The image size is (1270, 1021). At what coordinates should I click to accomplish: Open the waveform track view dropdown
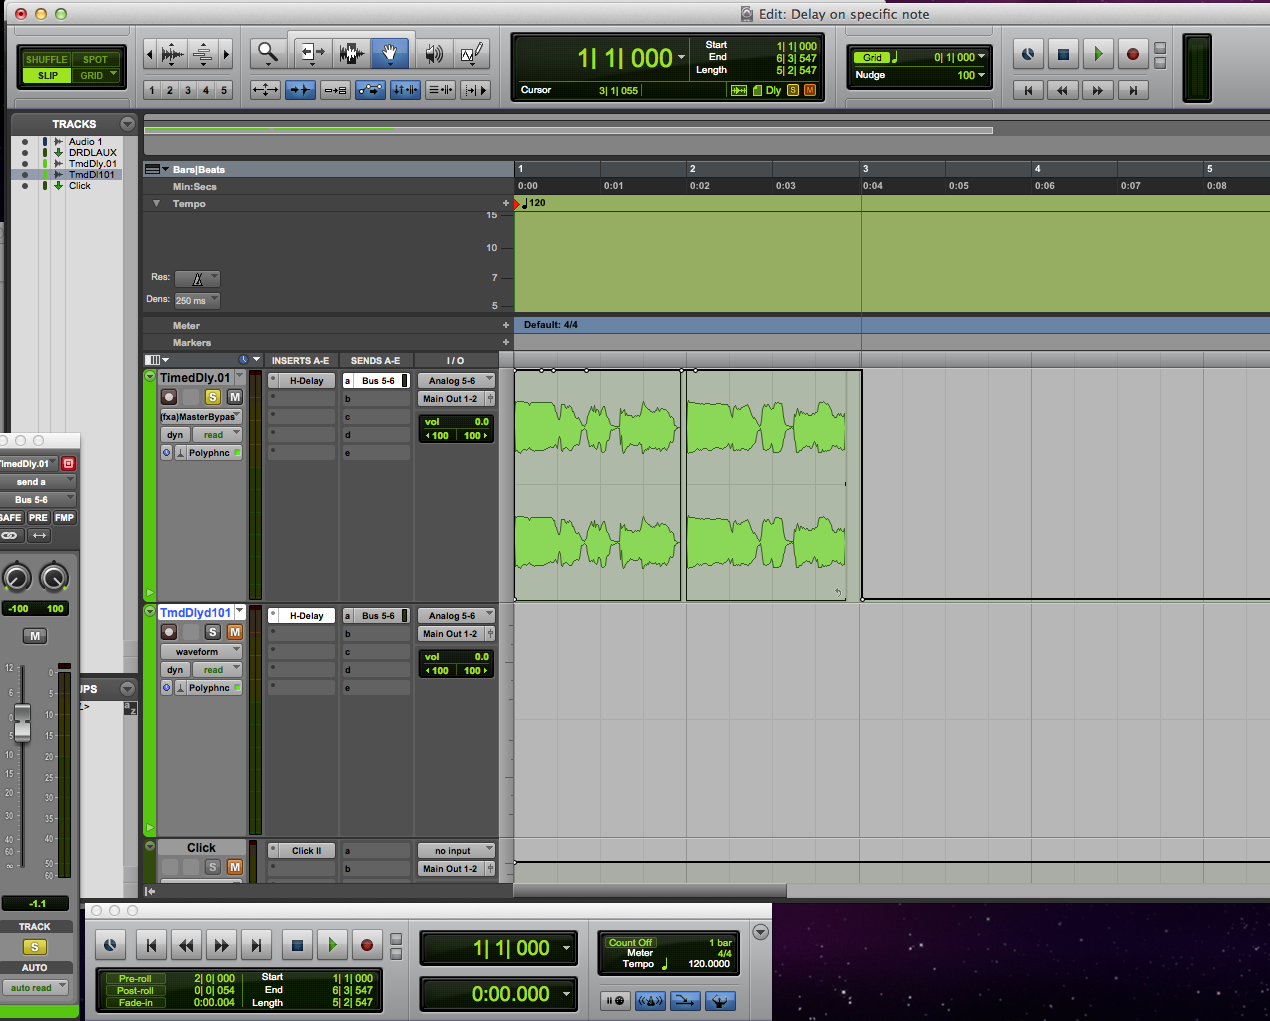[x=201, y=652]
